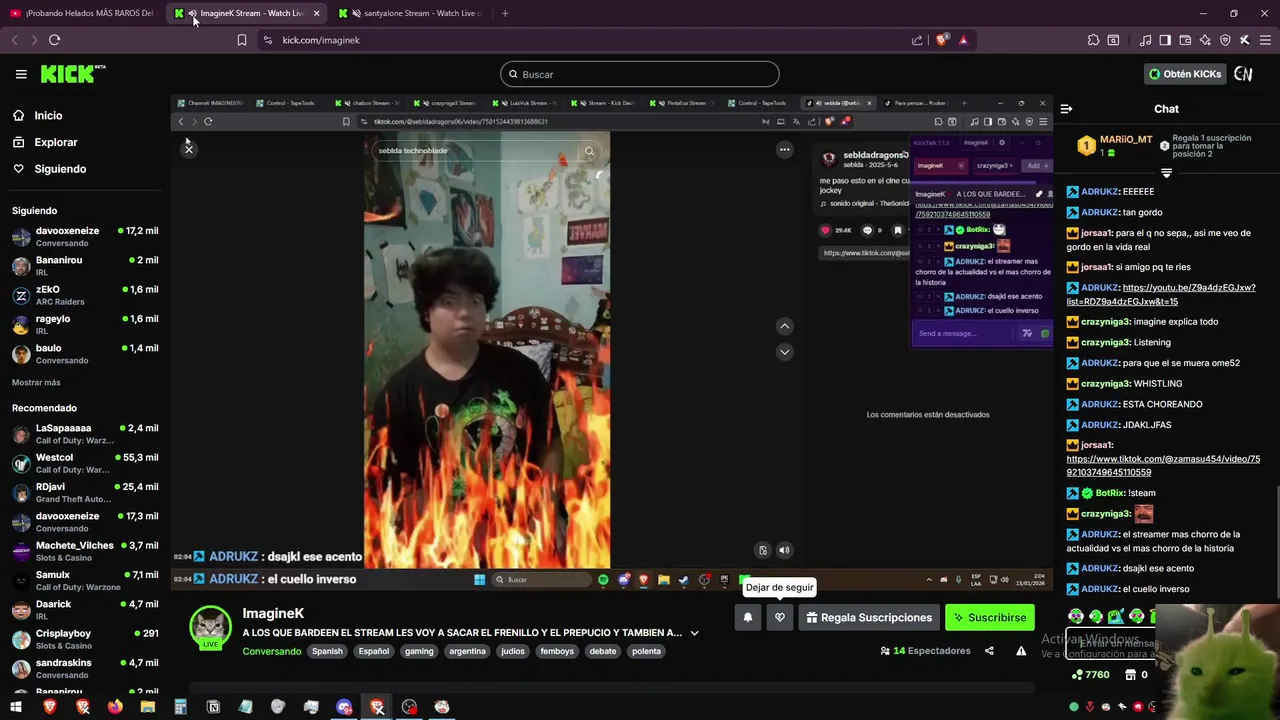Image resolution: width=1280 pixels, height=720 pixels.
Task: Collapse the chat panel
Action: tap(1066, 108)
